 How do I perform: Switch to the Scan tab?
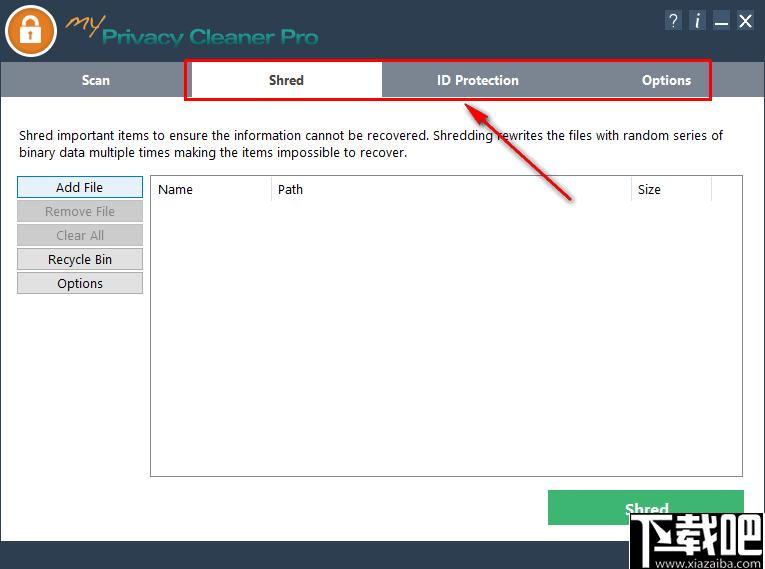pos(96,80)
